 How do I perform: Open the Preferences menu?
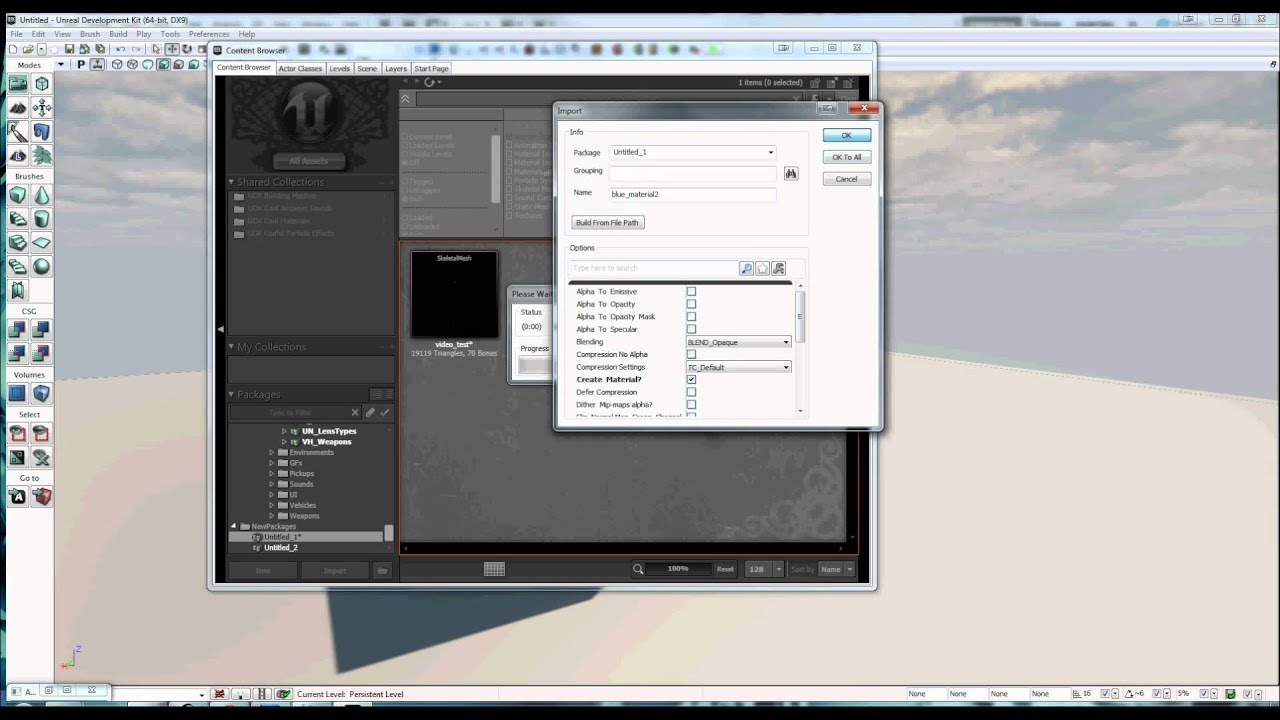click(x=209, y=34)
